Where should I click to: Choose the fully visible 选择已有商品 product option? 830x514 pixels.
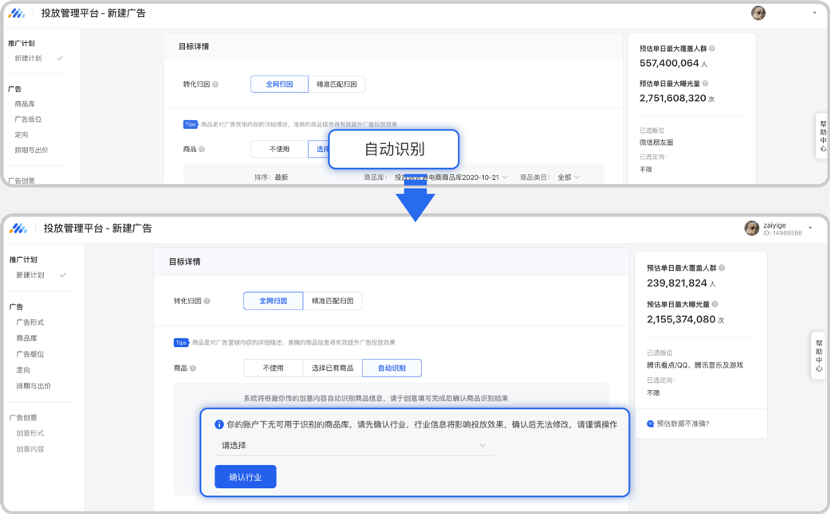332,368
